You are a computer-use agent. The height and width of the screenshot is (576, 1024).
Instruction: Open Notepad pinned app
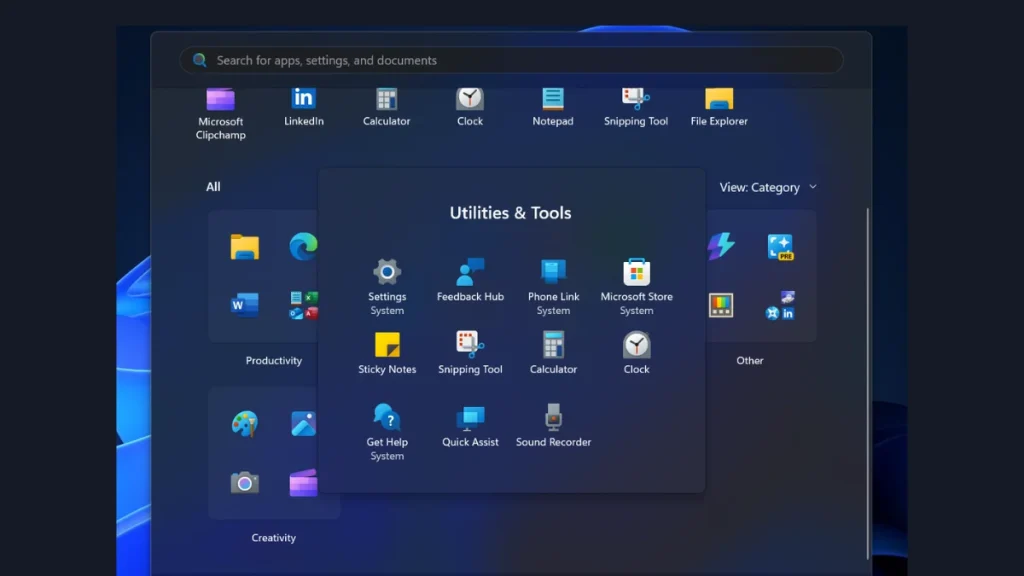tap(552, 107)
